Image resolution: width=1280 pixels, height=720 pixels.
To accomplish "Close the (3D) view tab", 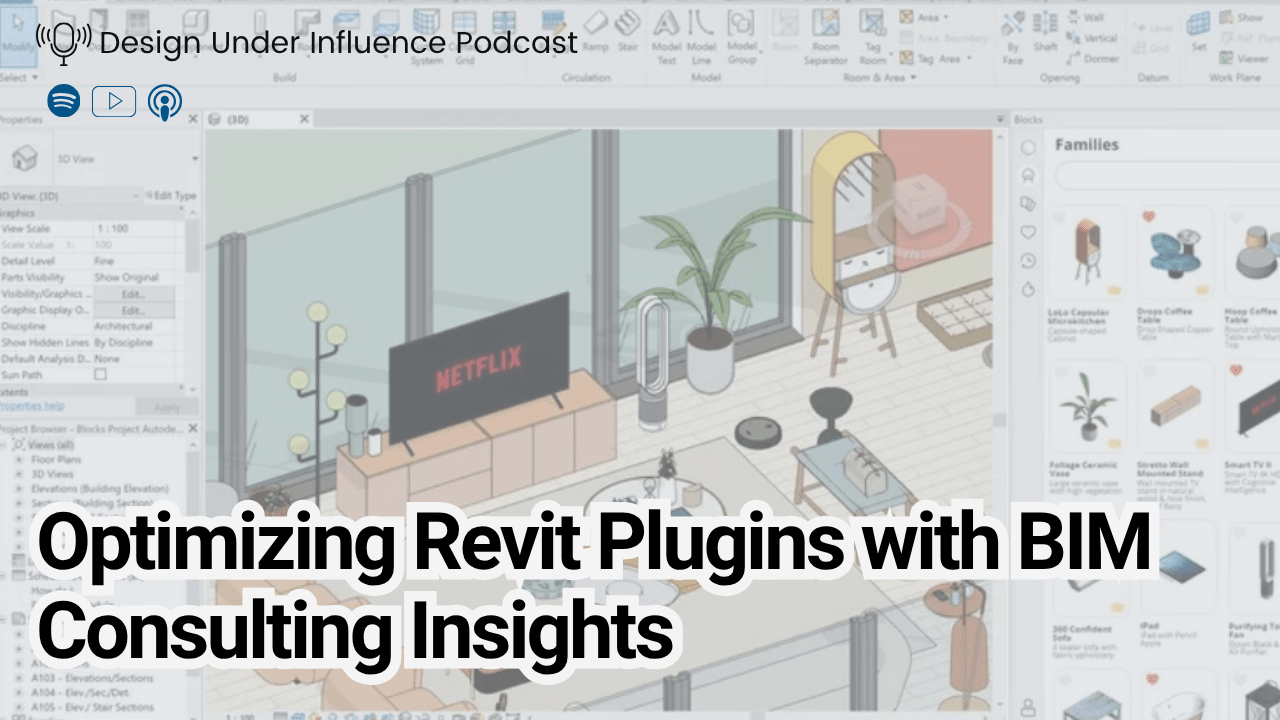I will pyautogui.click(x=305, y=119).
